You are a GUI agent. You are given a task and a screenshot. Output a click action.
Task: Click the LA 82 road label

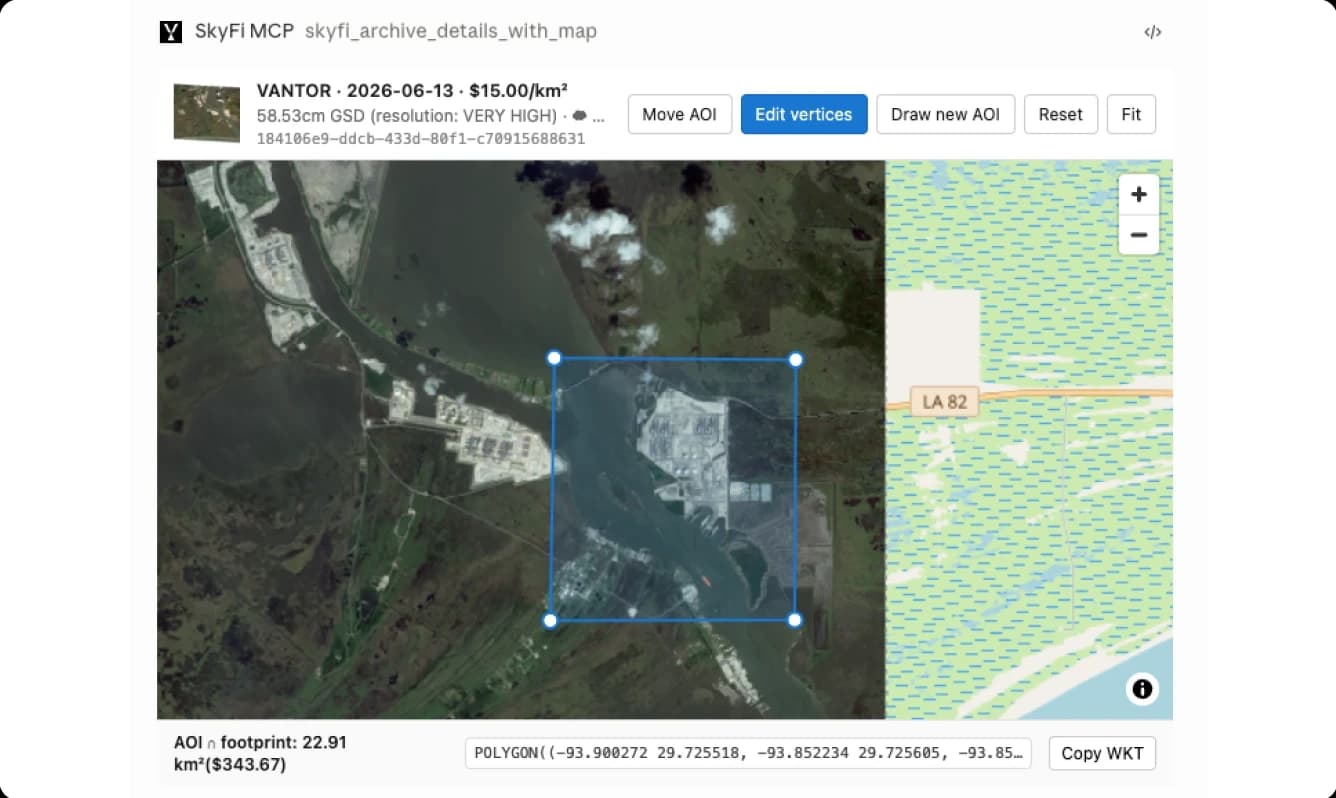click(945, 402)
